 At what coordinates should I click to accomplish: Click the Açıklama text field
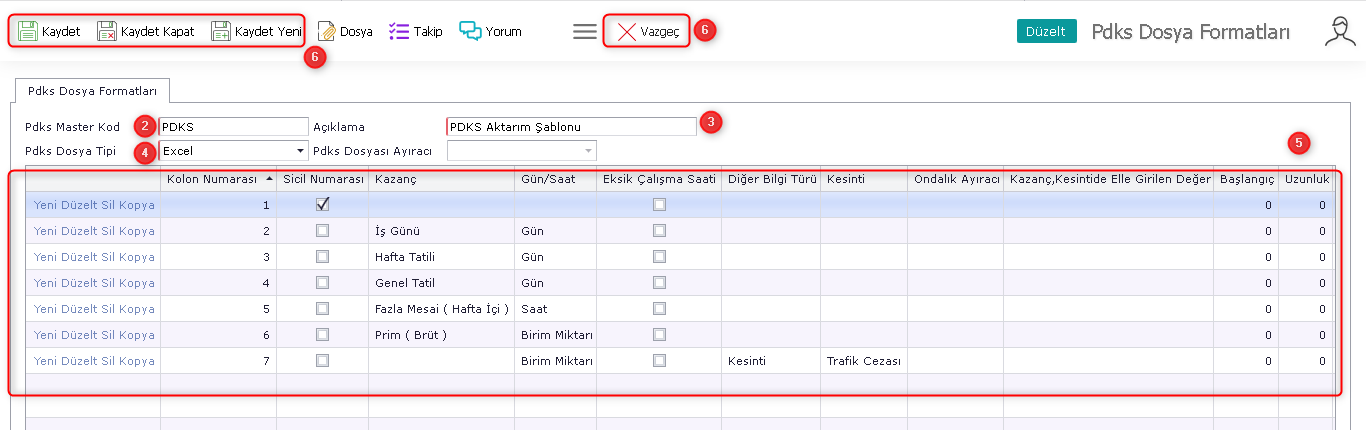click(571, 127)
